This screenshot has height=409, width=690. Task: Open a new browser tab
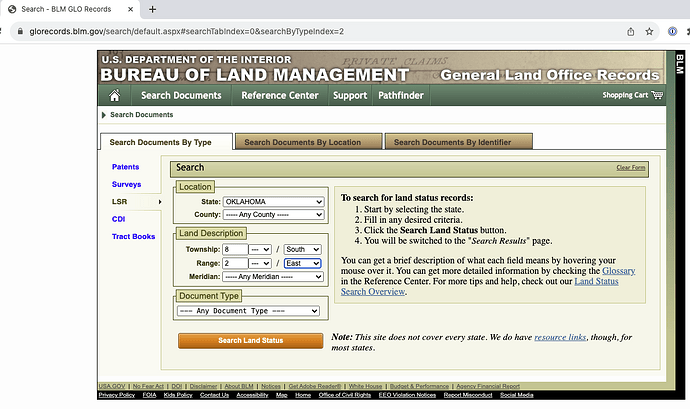[x=152, y=9]
